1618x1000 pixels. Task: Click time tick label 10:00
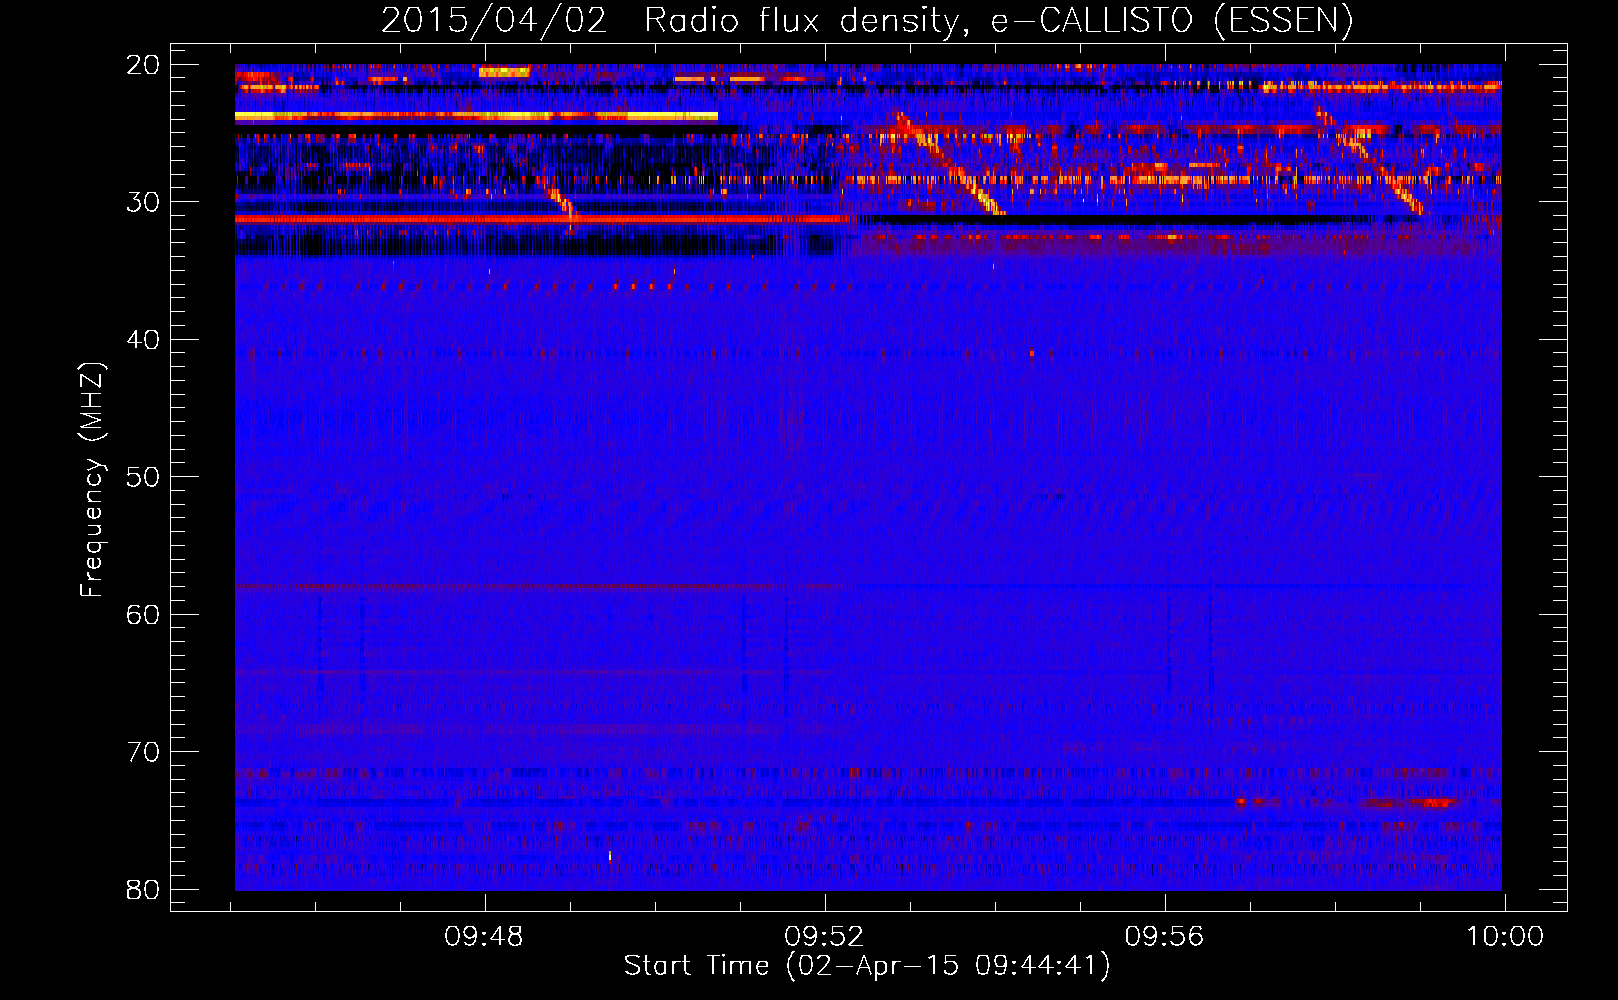tap(1504, 937)
